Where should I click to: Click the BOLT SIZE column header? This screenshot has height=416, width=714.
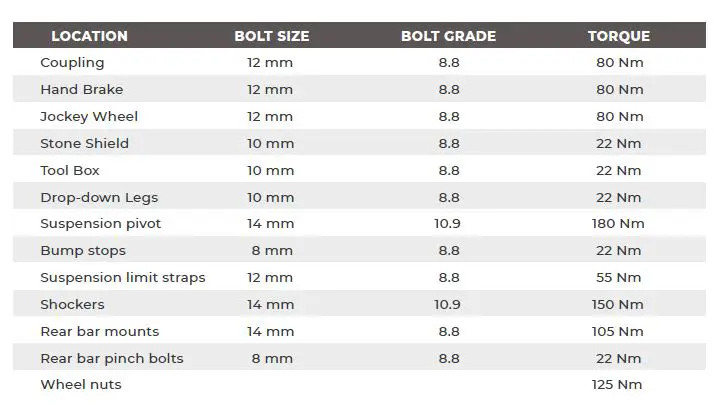271,36
